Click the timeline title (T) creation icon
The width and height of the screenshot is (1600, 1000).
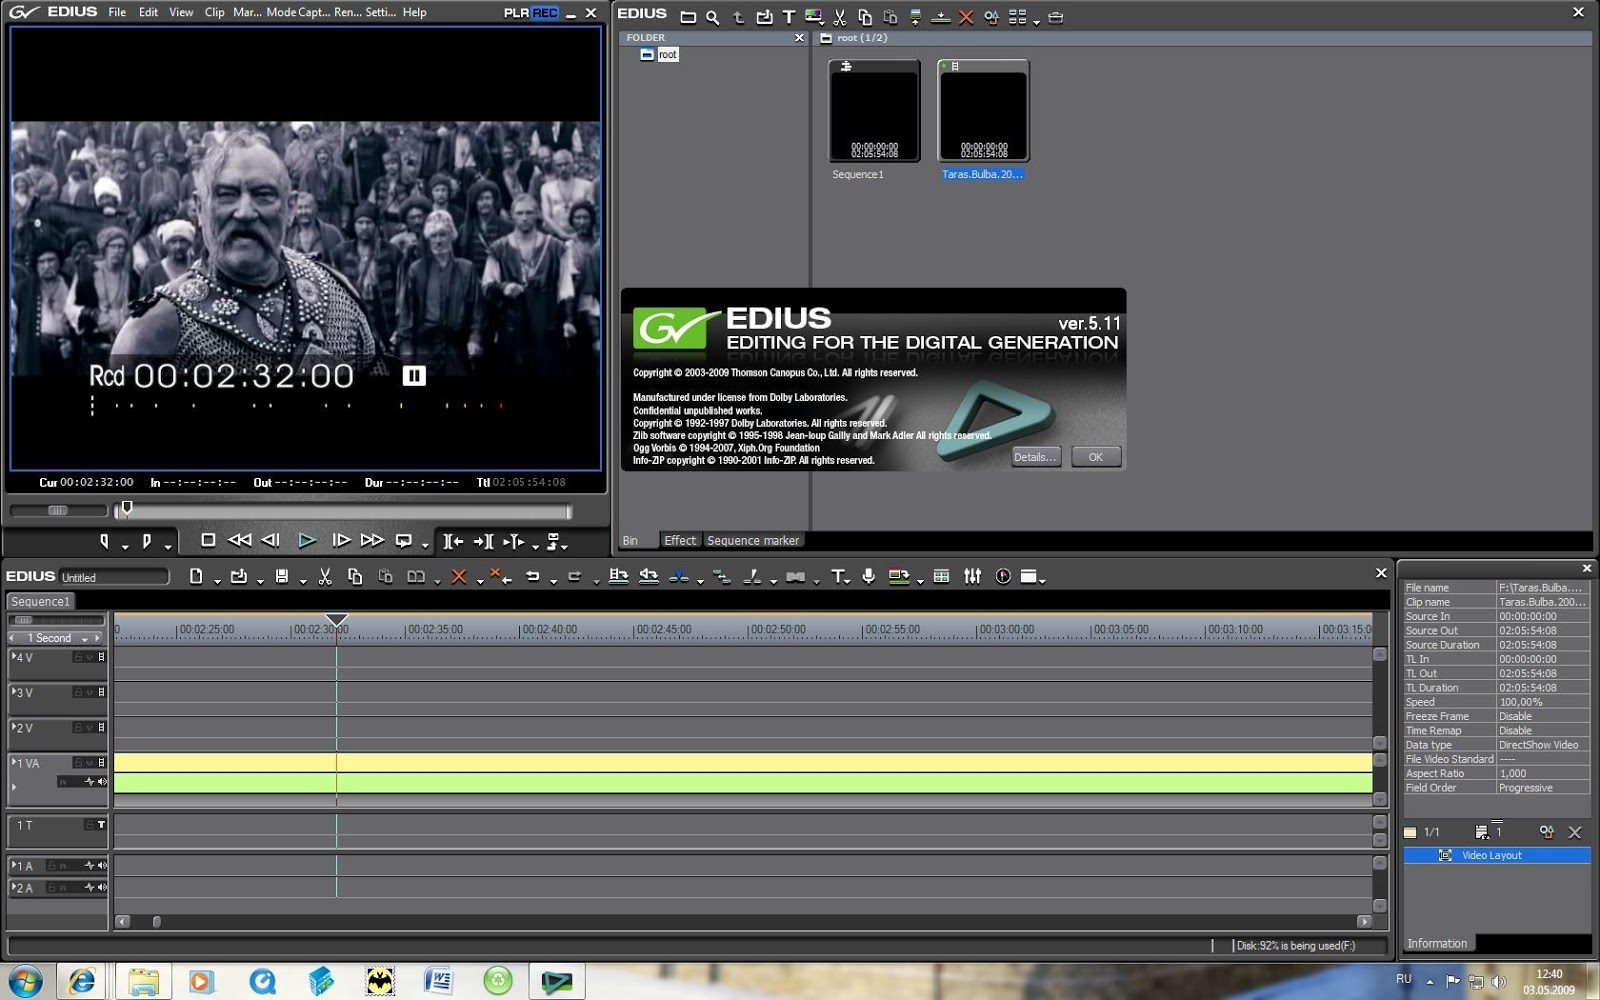[838, 576]
